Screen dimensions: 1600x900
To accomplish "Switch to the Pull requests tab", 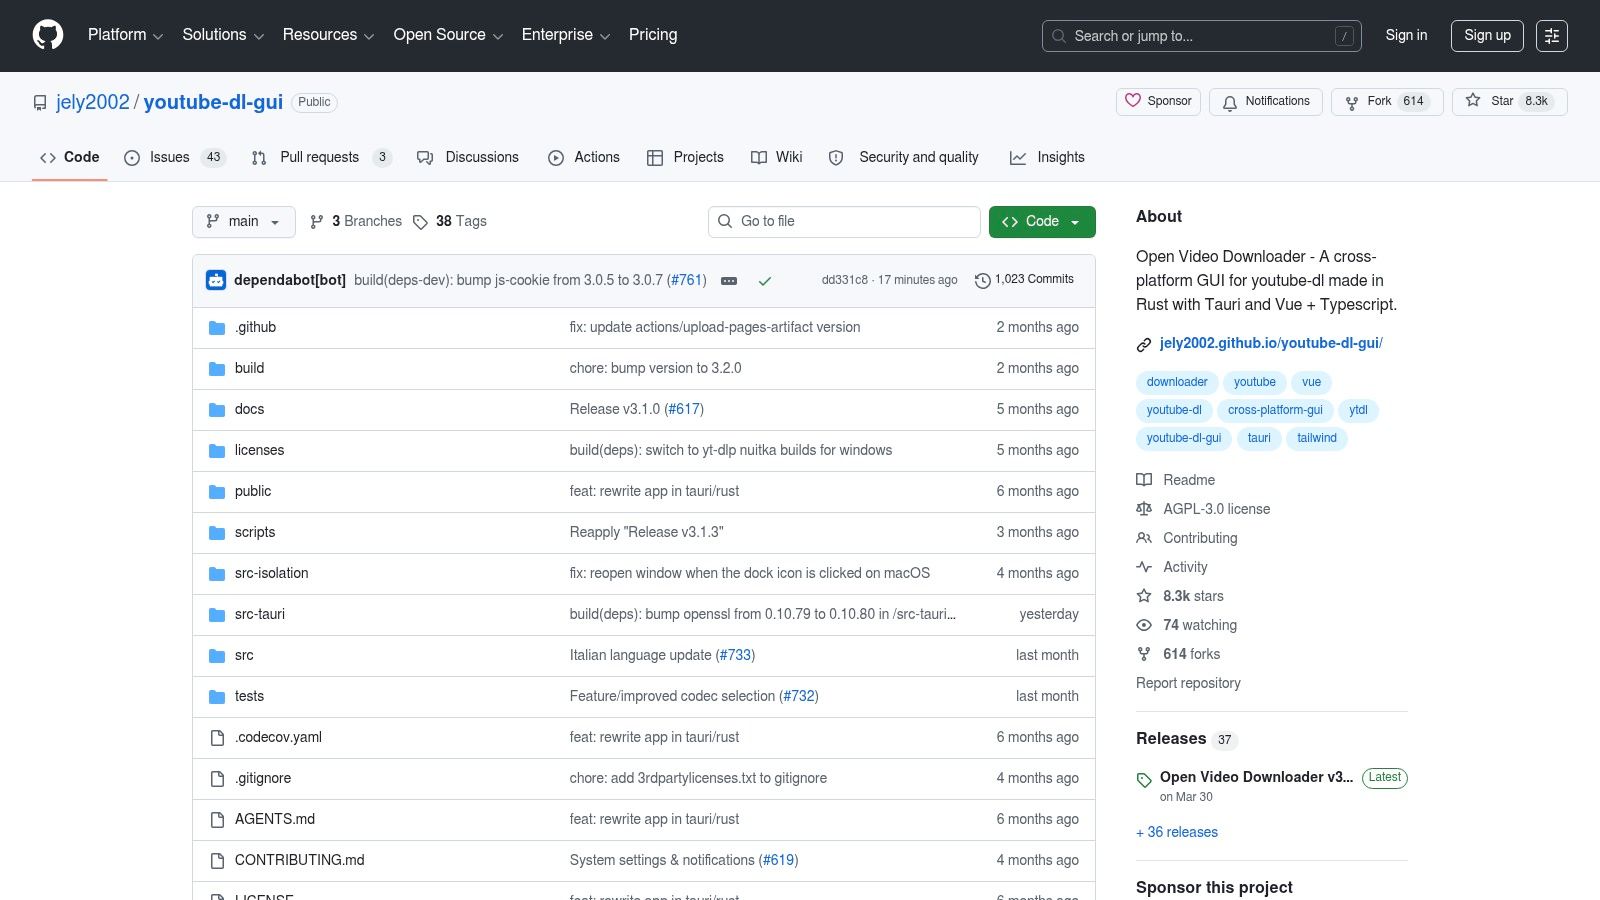I will coord(321,157).
